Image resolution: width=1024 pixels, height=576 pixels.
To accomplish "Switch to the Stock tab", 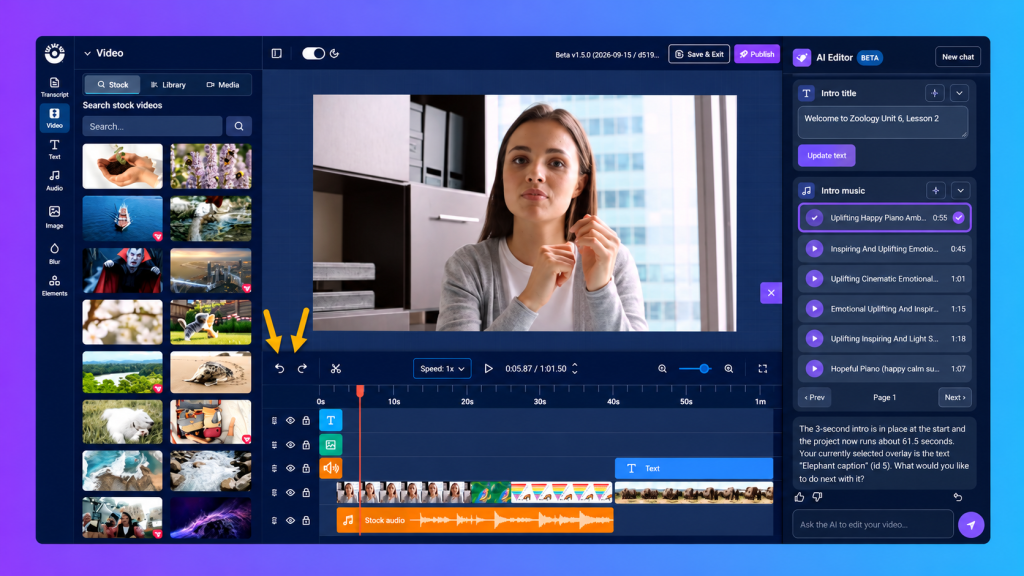I will (x=112, y=85).
